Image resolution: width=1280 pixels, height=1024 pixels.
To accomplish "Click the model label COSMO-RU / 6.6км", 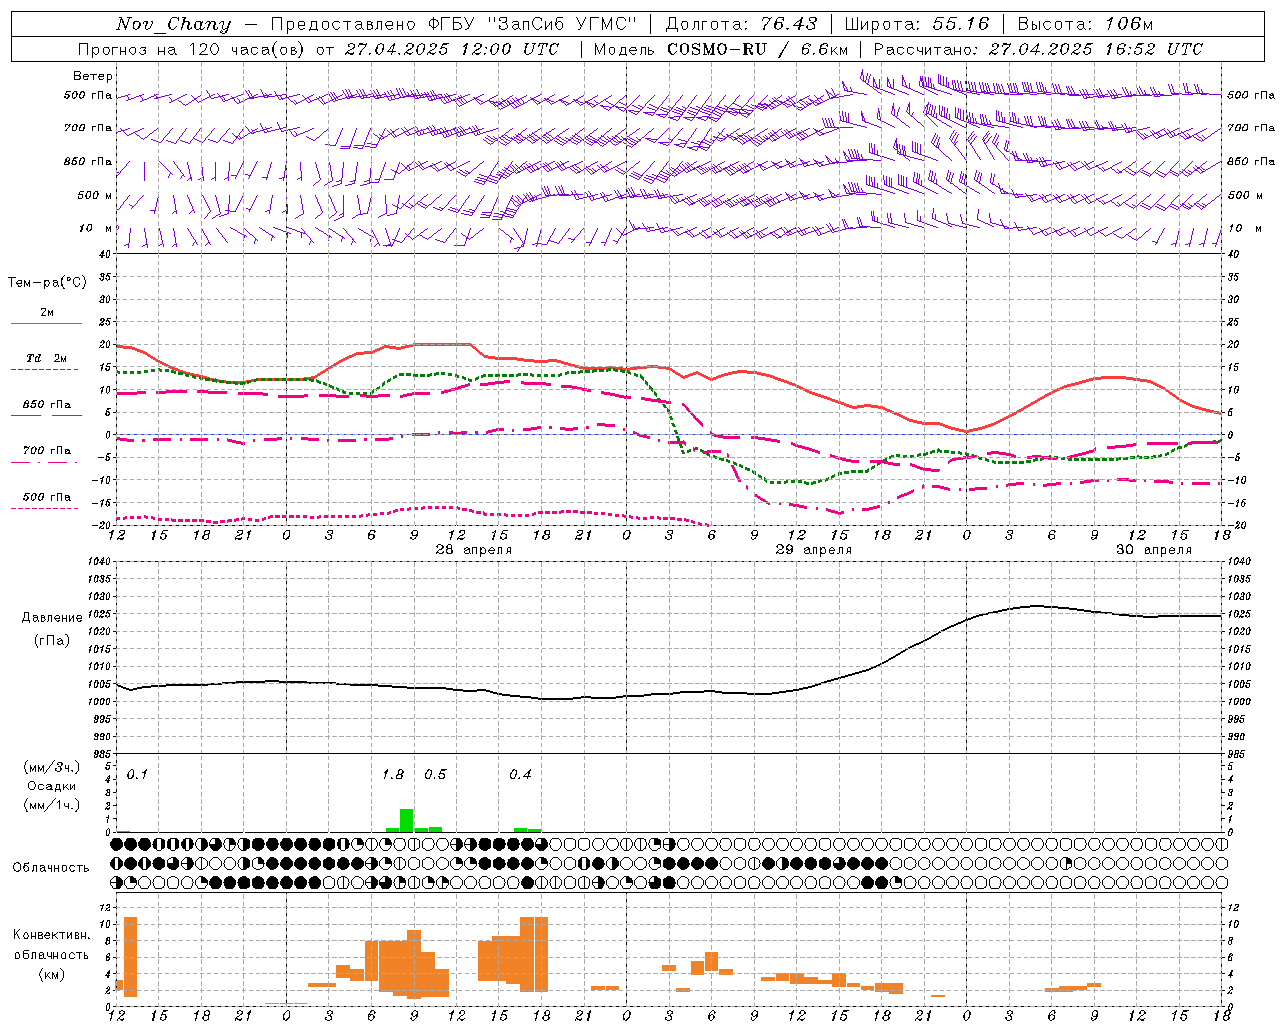I will pyautogui.click(x=757, y=49).
